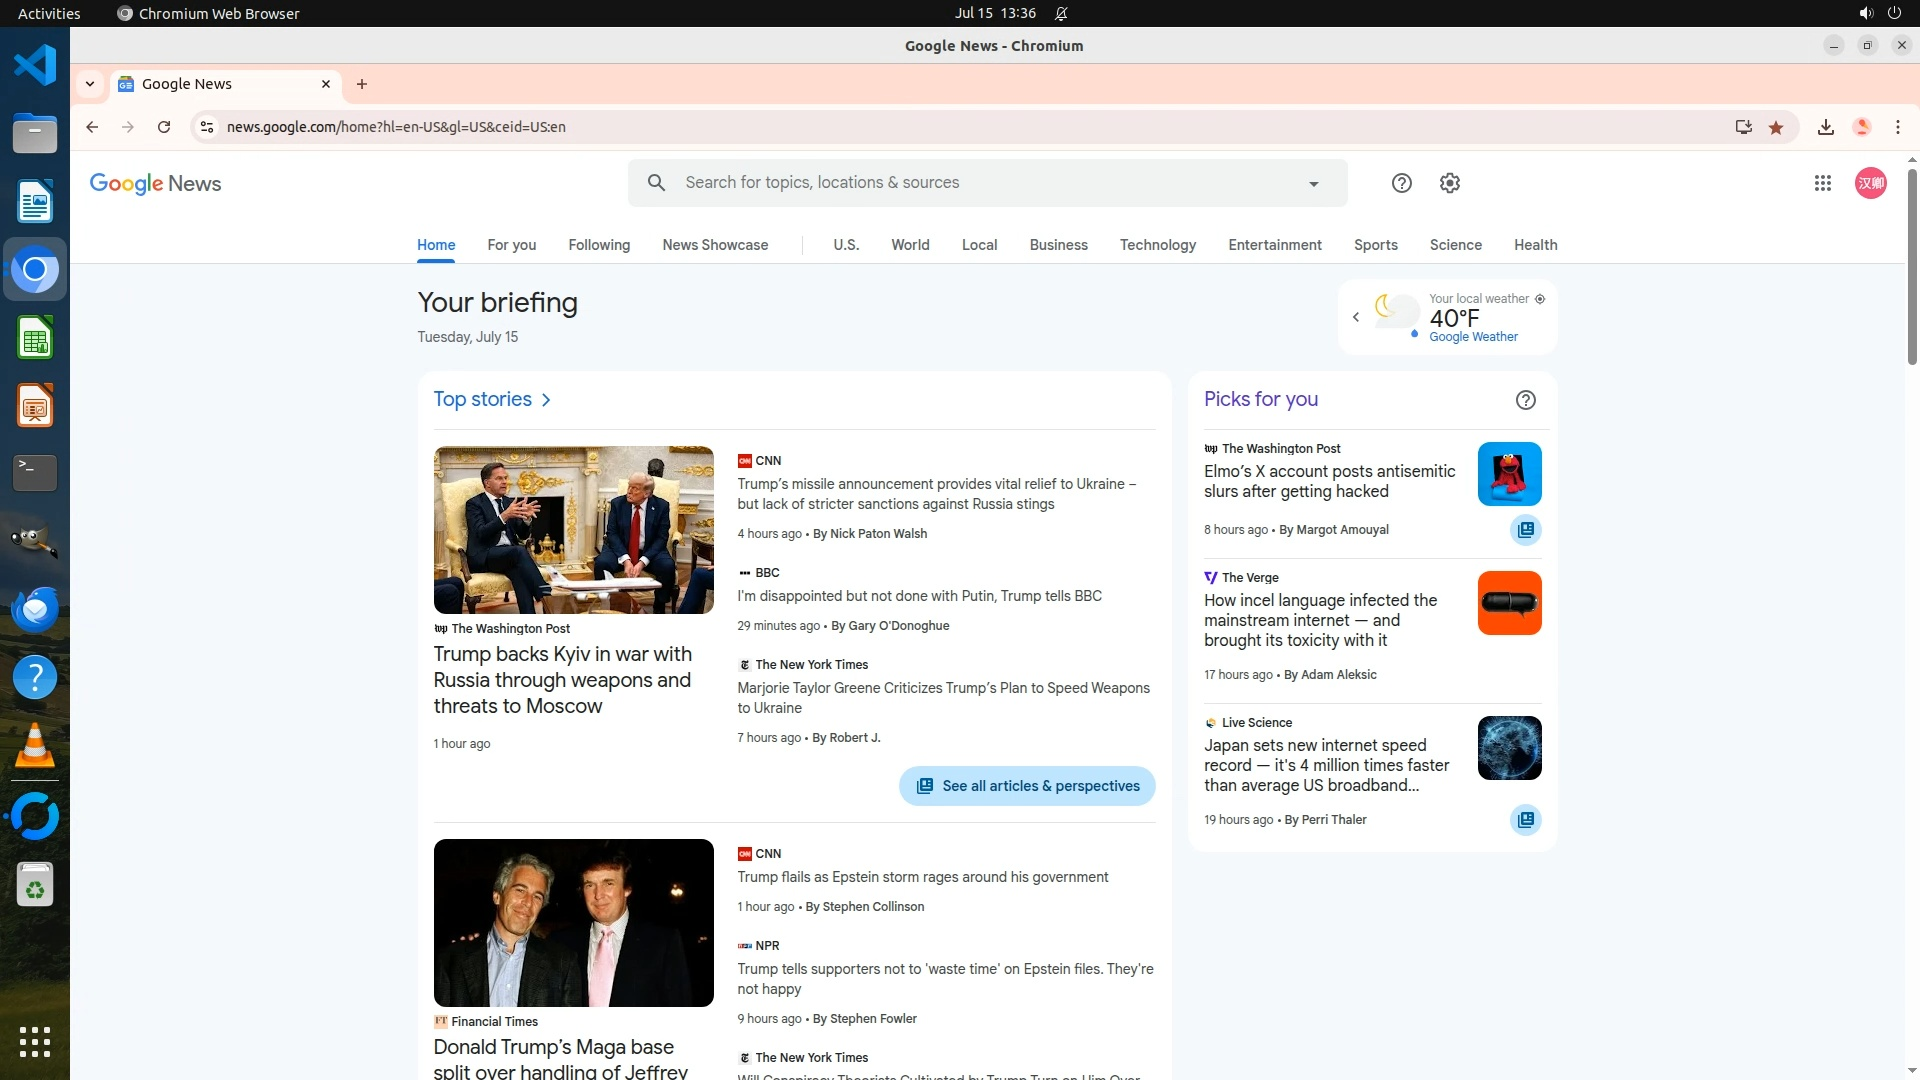This screenshot has height=1080, width=1920.
Task: Reload the Google News page
Action: click(x=164, y=127)
